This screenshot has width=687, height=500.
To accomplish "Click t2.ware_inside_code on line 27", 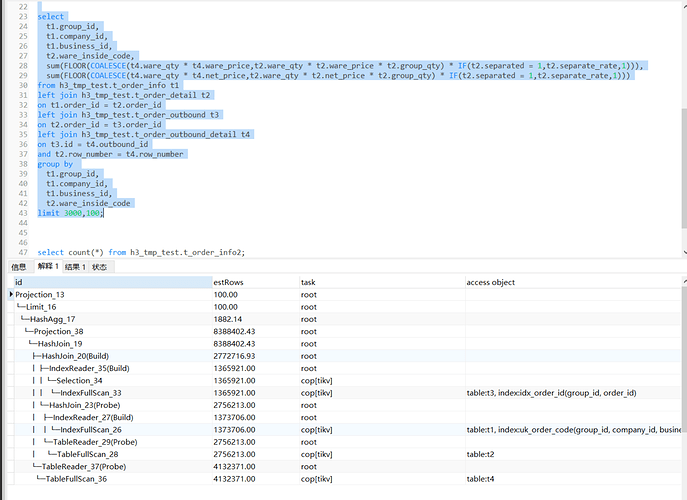I will click(x=90, y=56).
